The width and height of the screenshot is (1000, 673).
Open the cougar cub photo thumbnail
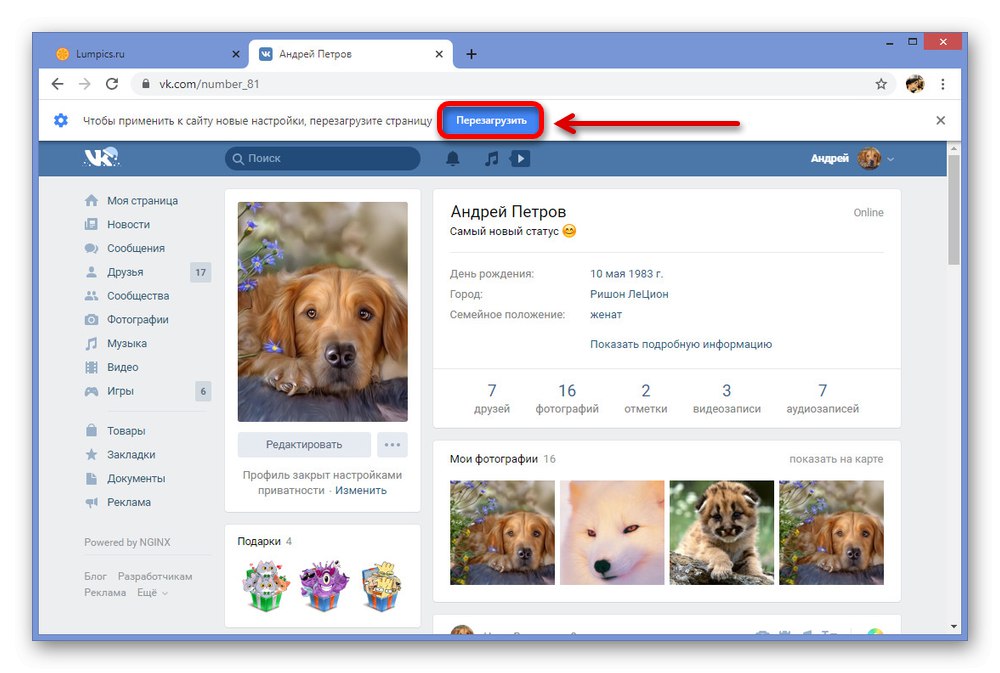click(x=722, y=533)
